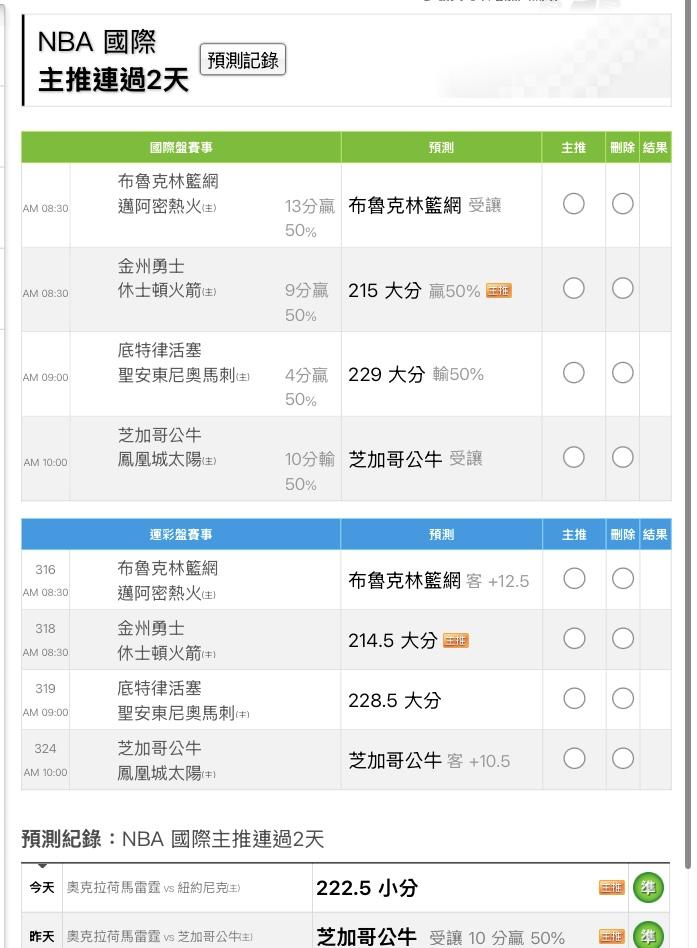This screenshot has width=697, height=948.
Task: Click the orange 主推 badge in today's record
Action: tap(611, 888)
